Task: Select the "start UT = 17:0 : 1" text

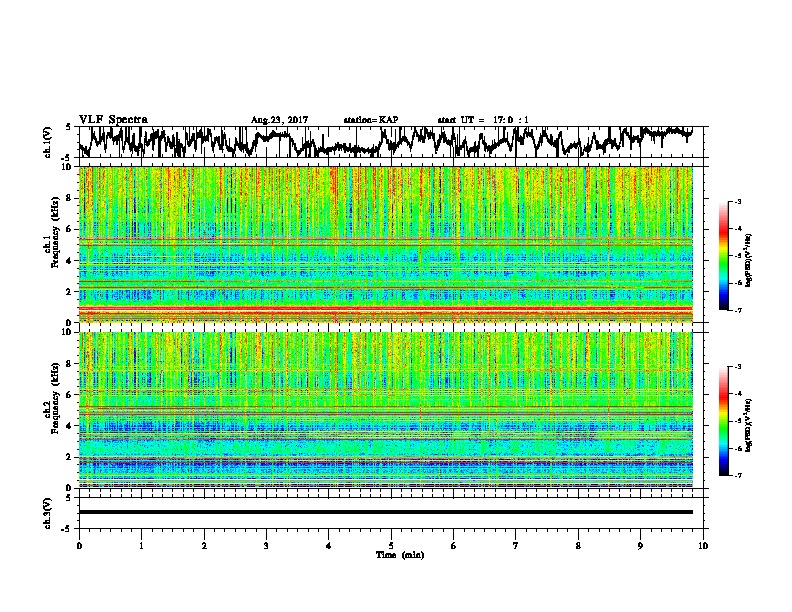Action: click(x=483, y=120)
